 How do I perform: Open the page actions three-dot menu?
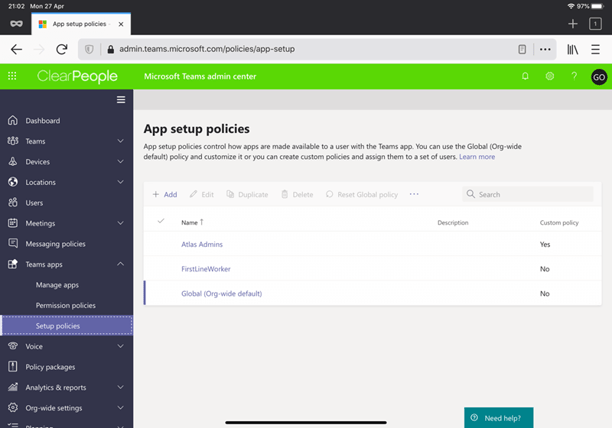click(545, 49)
